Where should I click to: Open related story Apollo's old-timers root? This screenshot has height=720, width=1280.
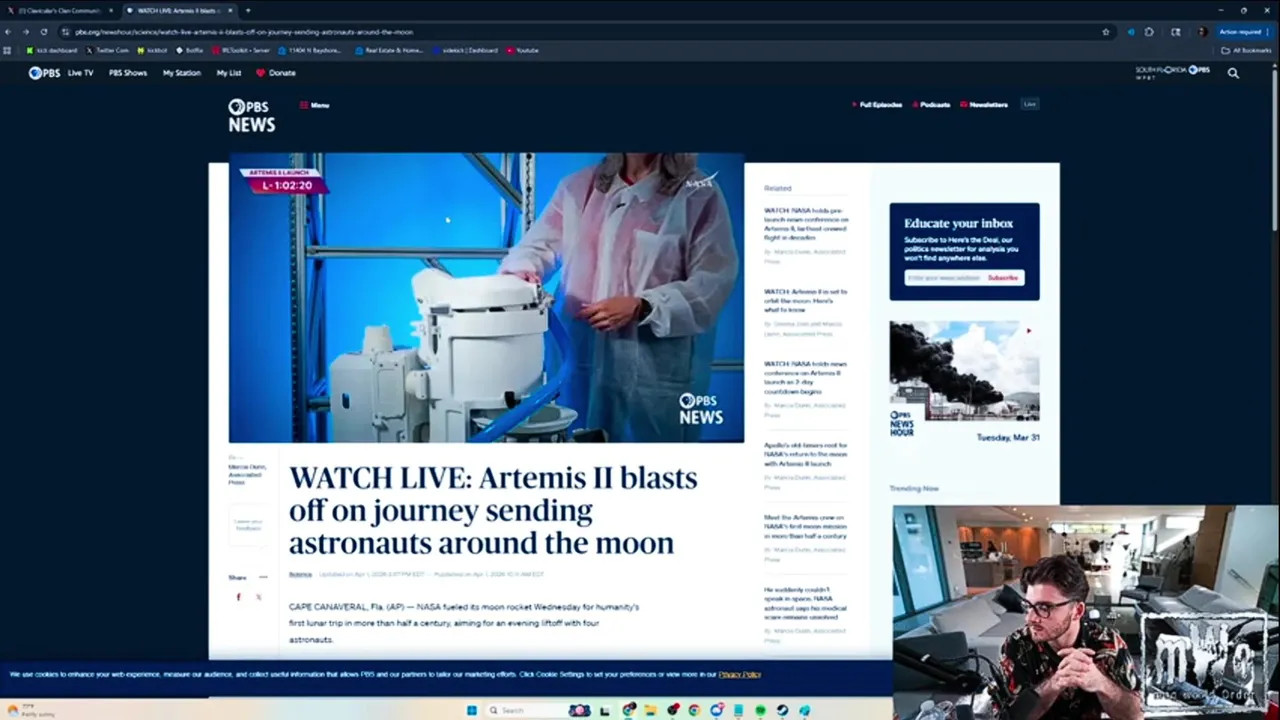pos(806,454)
